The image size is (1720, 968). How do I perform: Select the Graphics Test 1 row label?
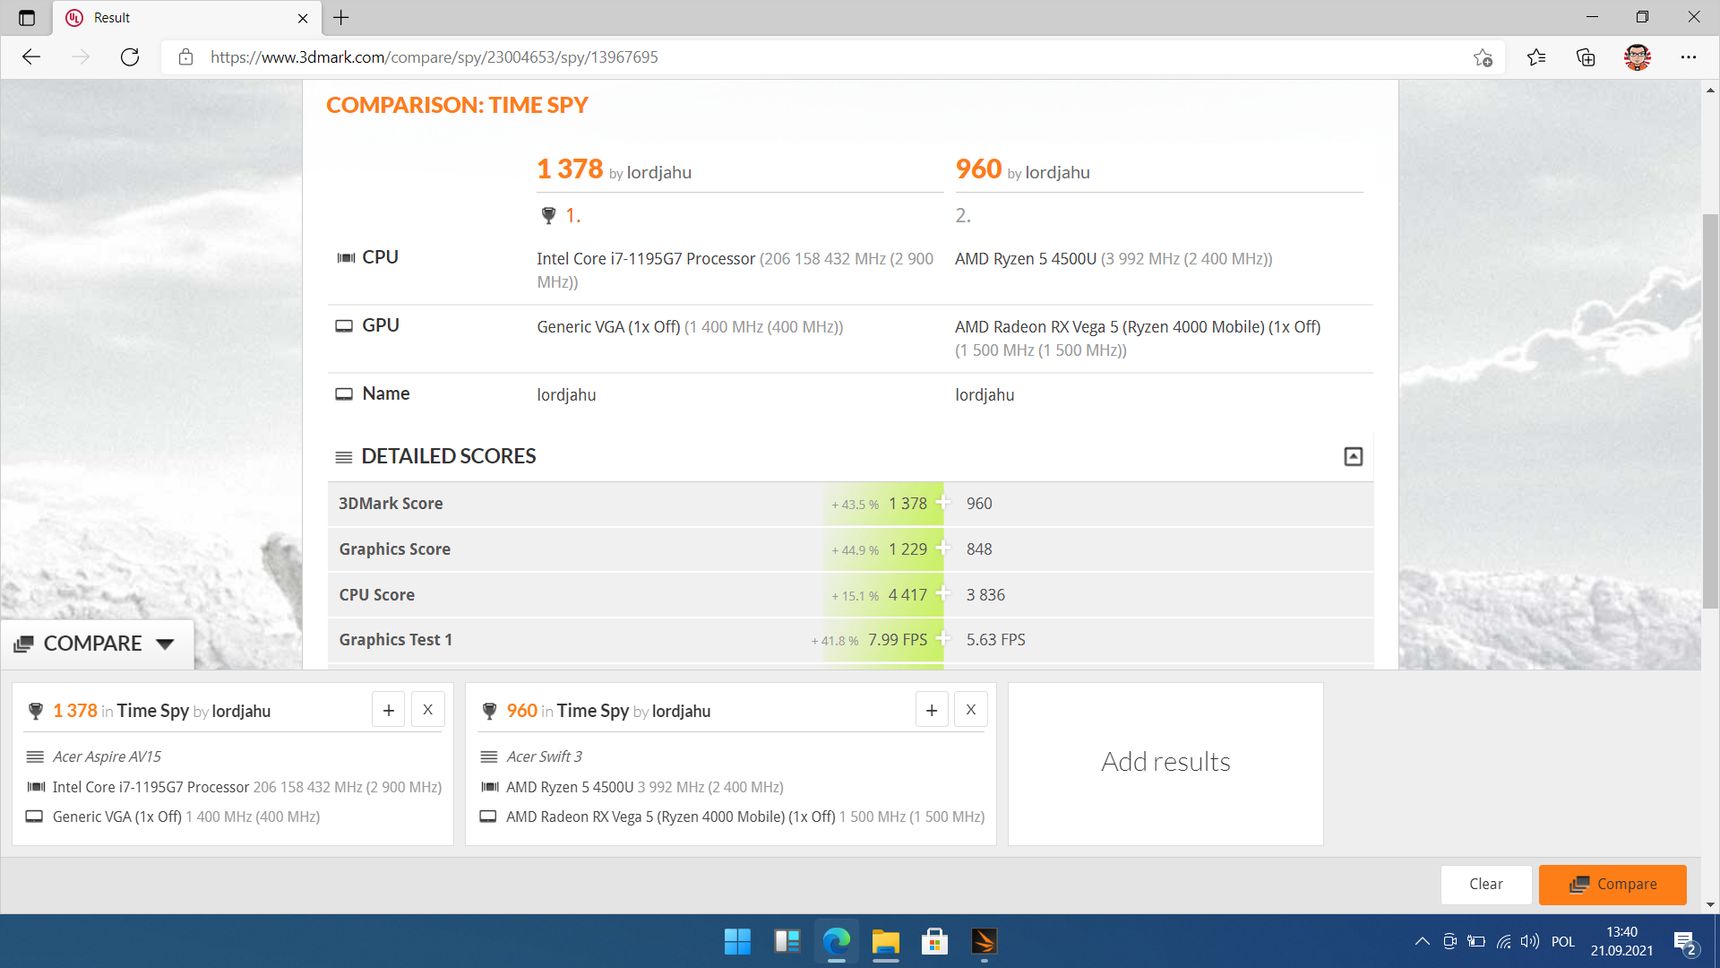pos(396,640)
